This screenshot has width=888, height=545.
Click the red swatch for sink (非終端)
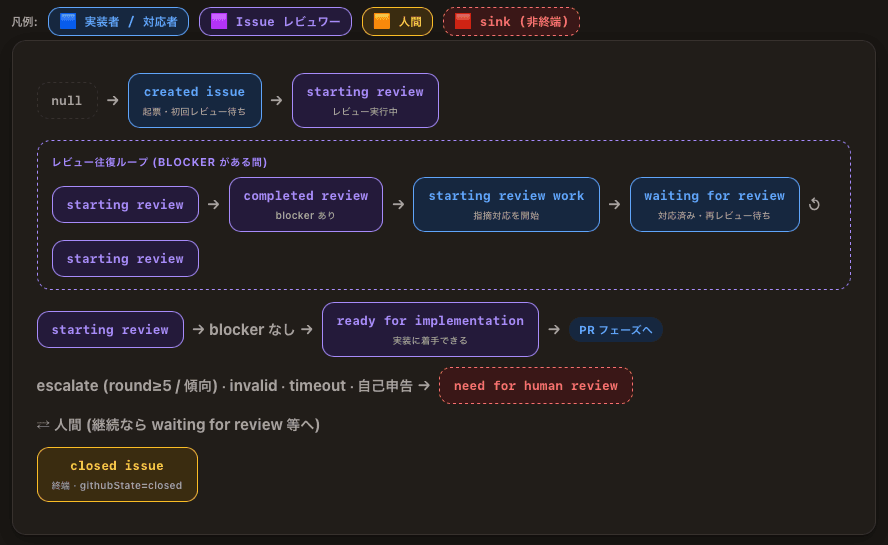[x=463, y=22]
